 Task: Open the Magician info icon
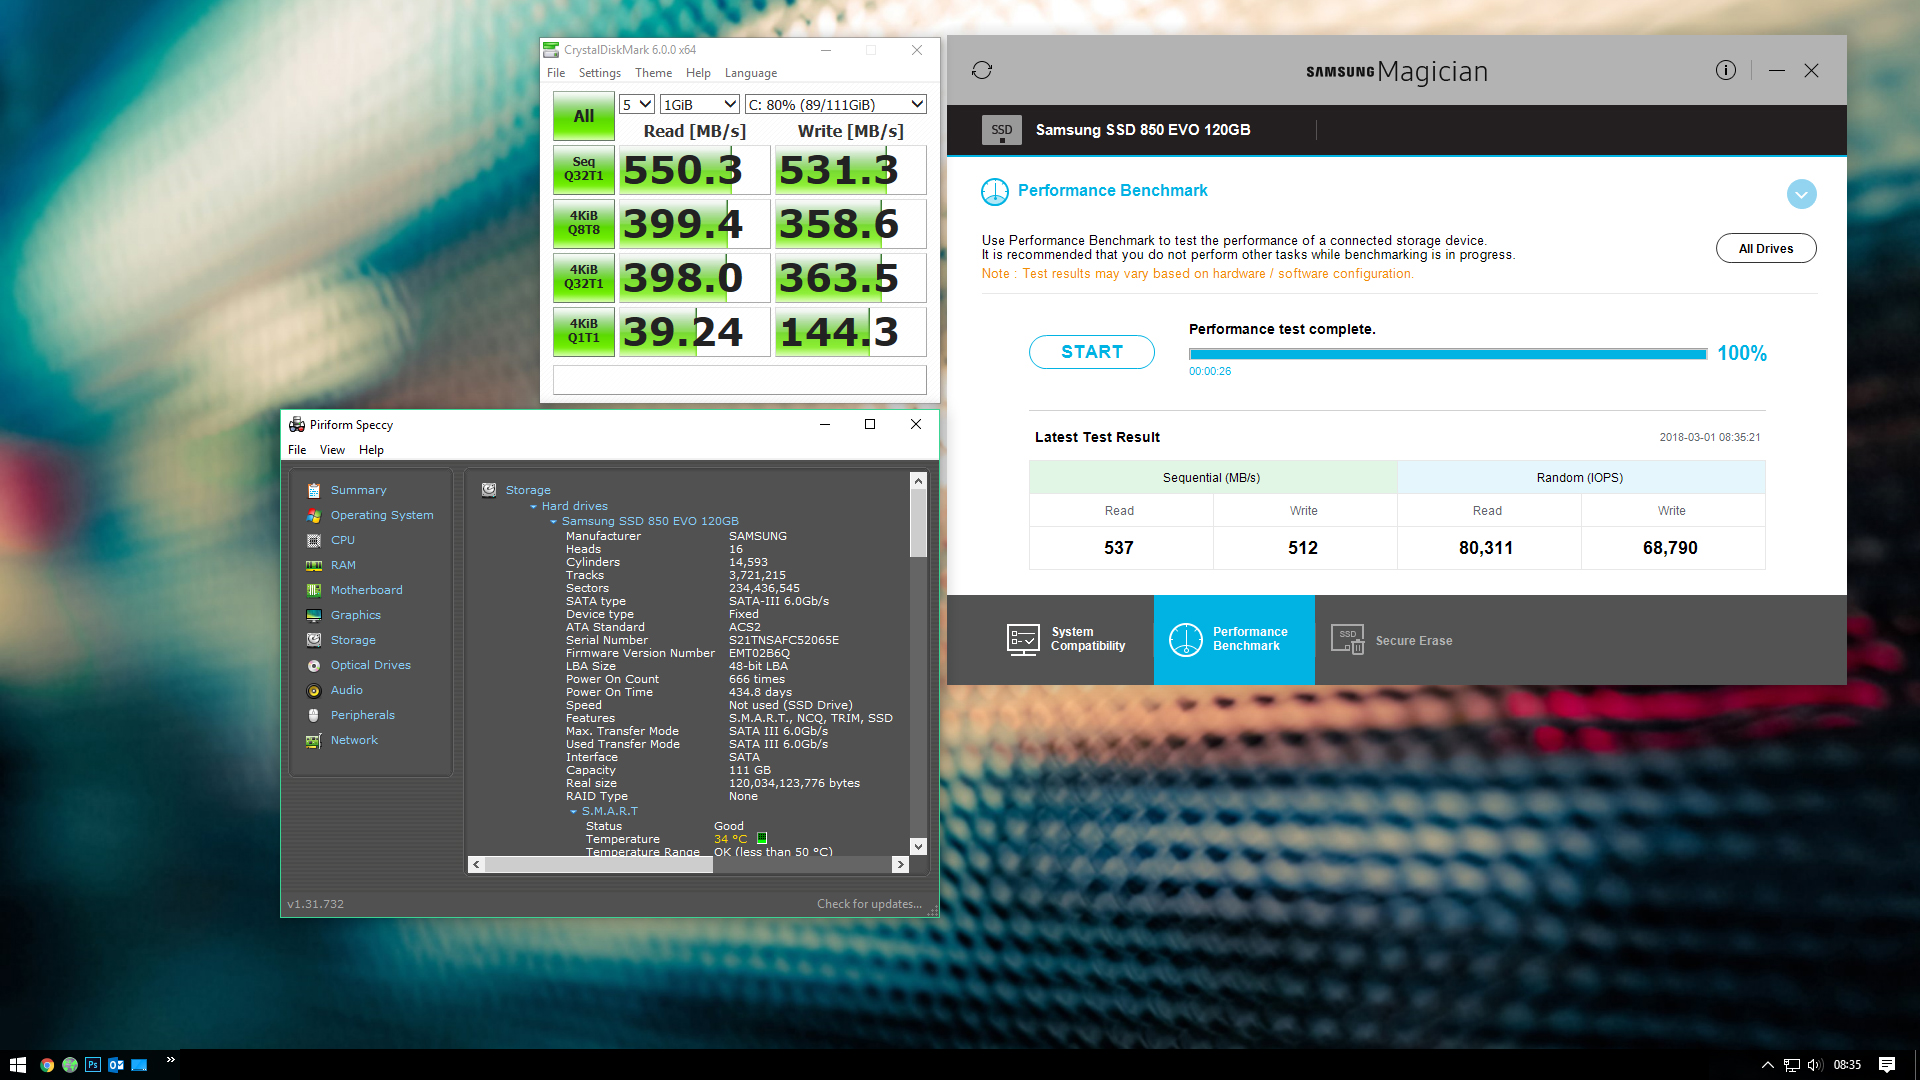pyautogui.click(x=1725, y=70)
